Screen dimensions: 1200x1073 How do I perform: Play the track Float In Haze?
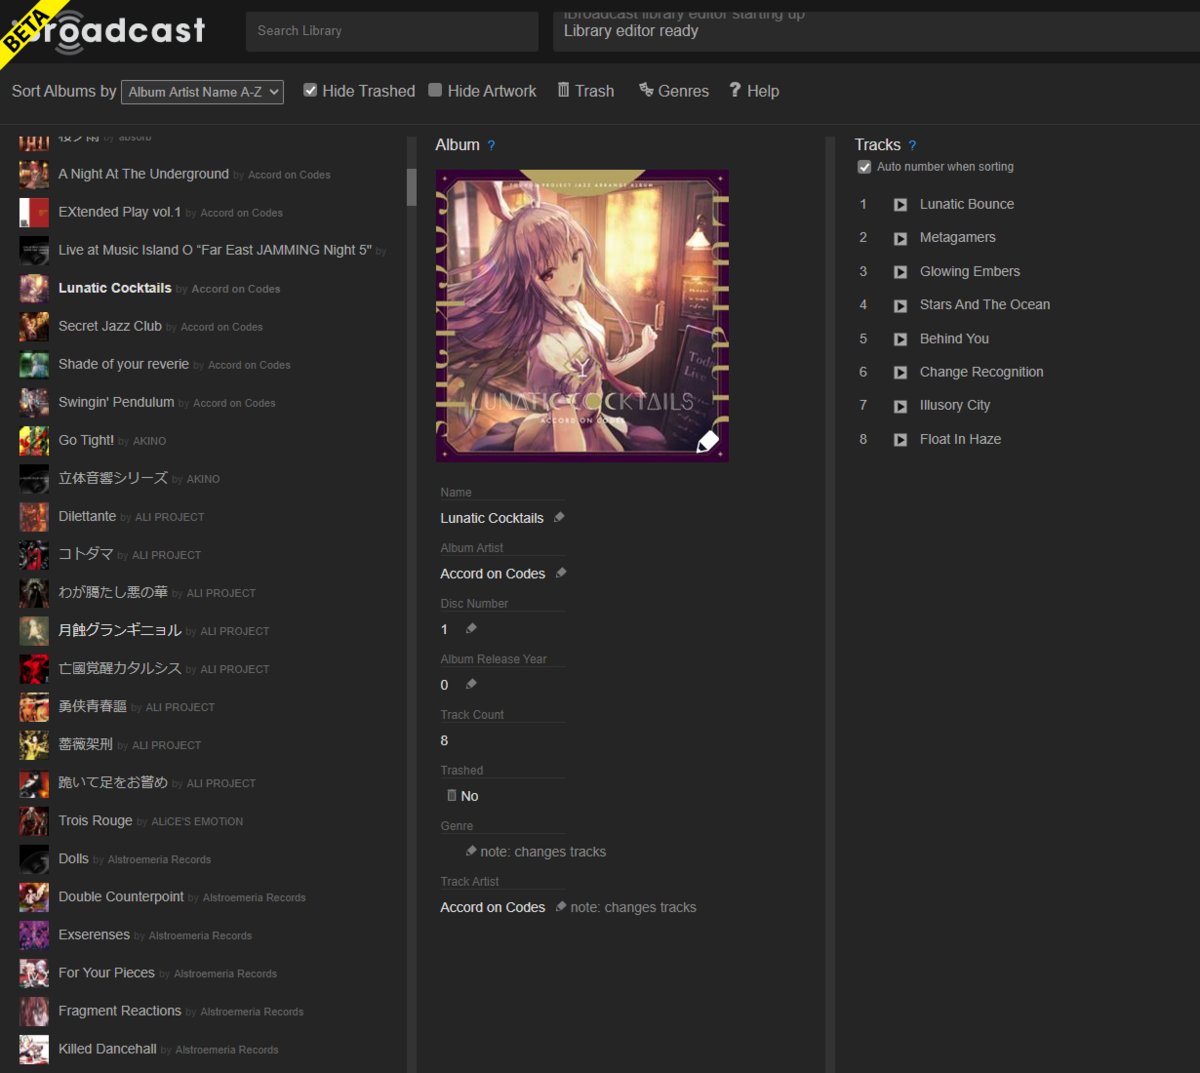(x=900, y=439)
